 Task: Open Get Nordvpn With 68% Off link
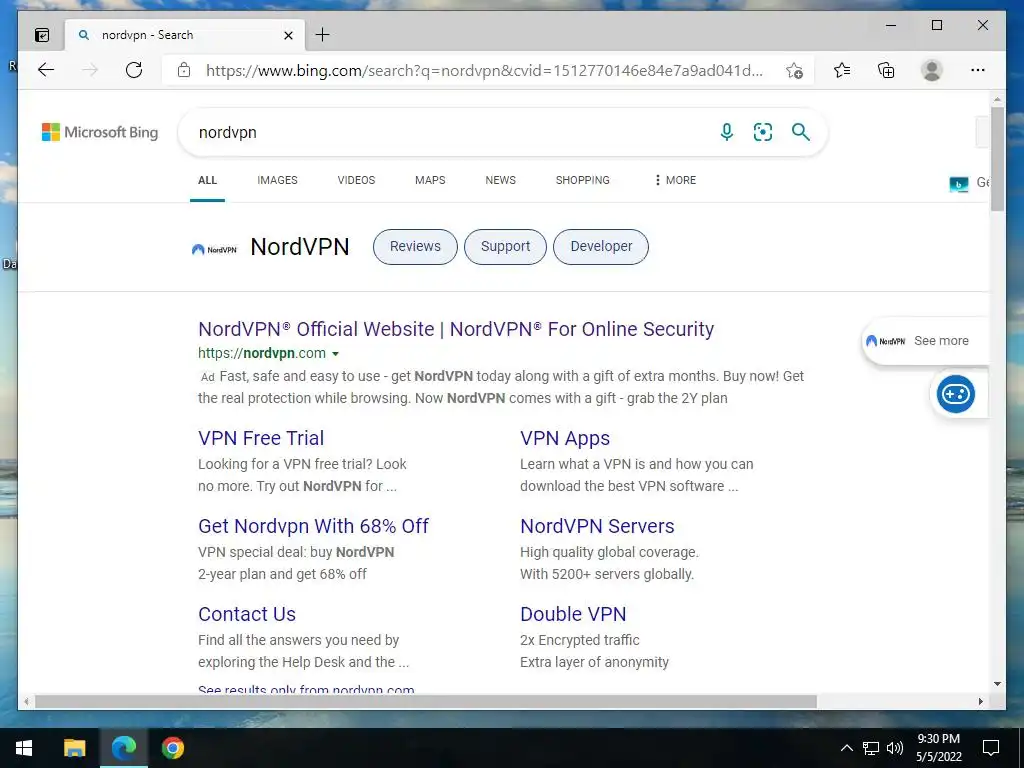313,526
